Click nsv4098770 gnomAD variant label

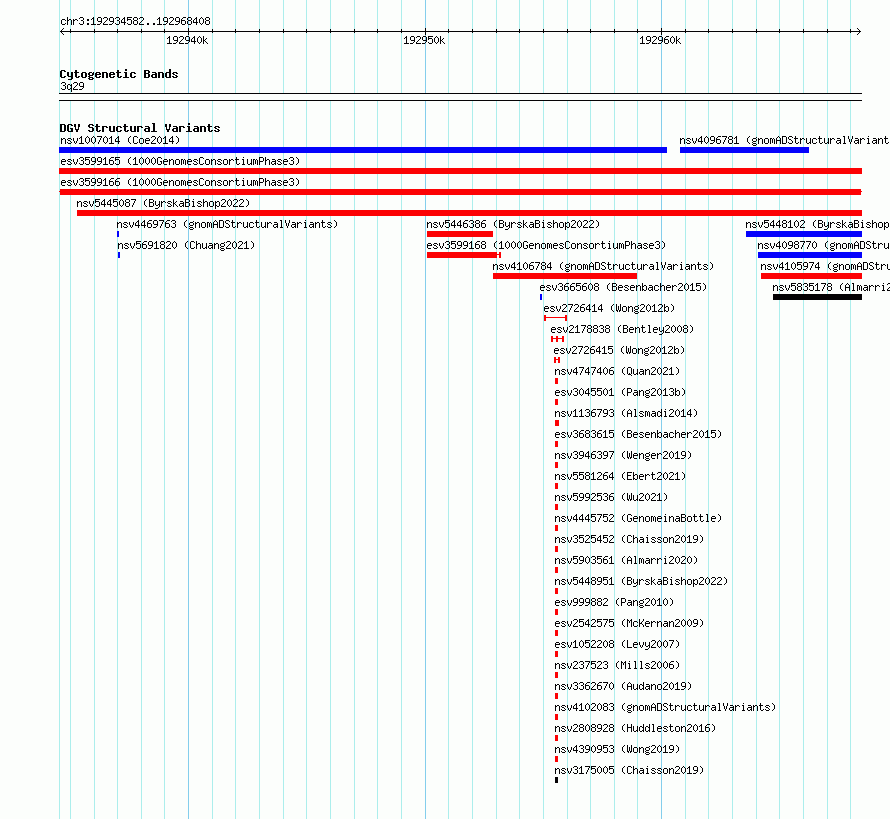pos(823,245)
